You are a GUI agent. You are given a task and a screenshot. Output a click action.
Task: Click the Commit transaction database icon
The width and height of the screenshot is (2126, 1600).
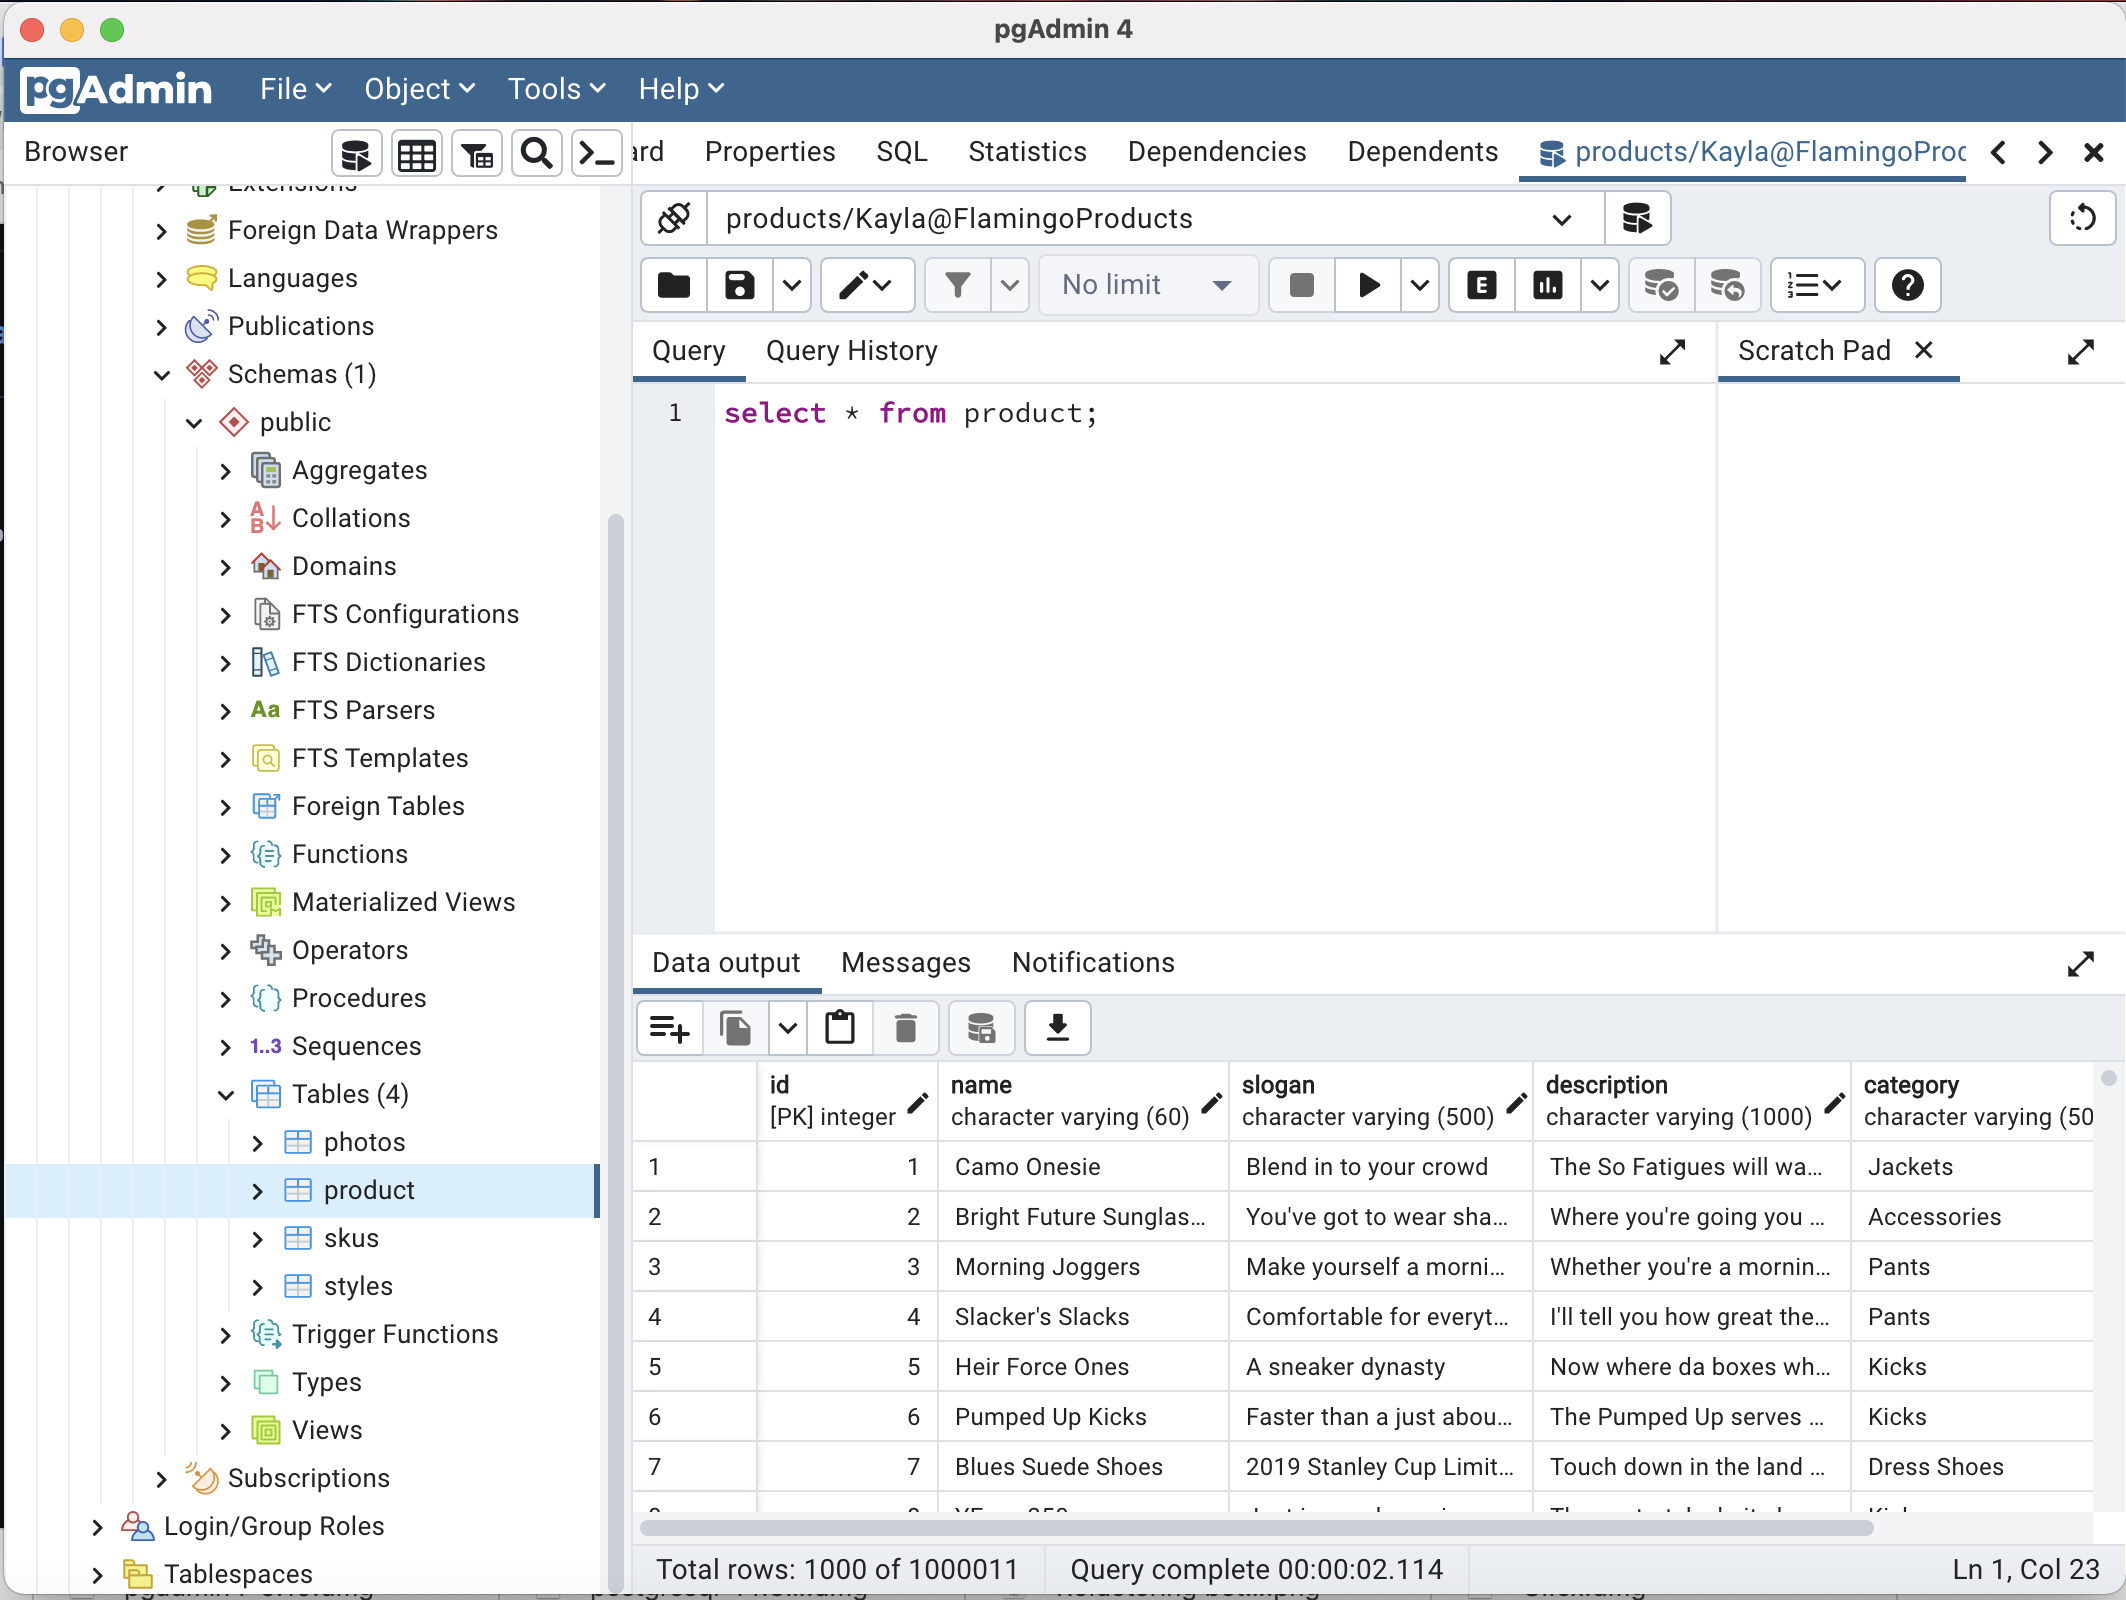coord(1660,286)
